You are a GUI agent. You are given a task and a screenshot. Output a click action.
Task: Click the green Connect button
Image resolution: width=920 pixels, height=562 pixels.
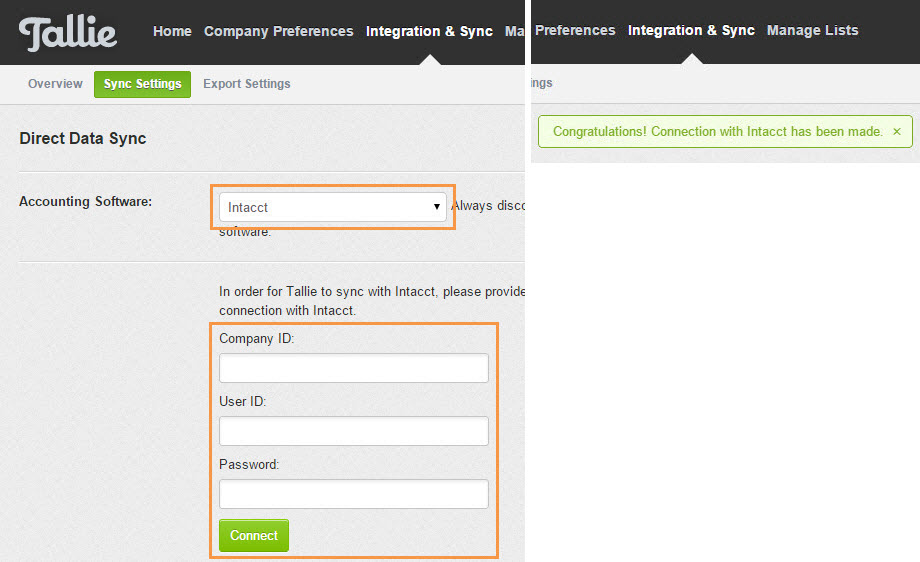(254, 535)
